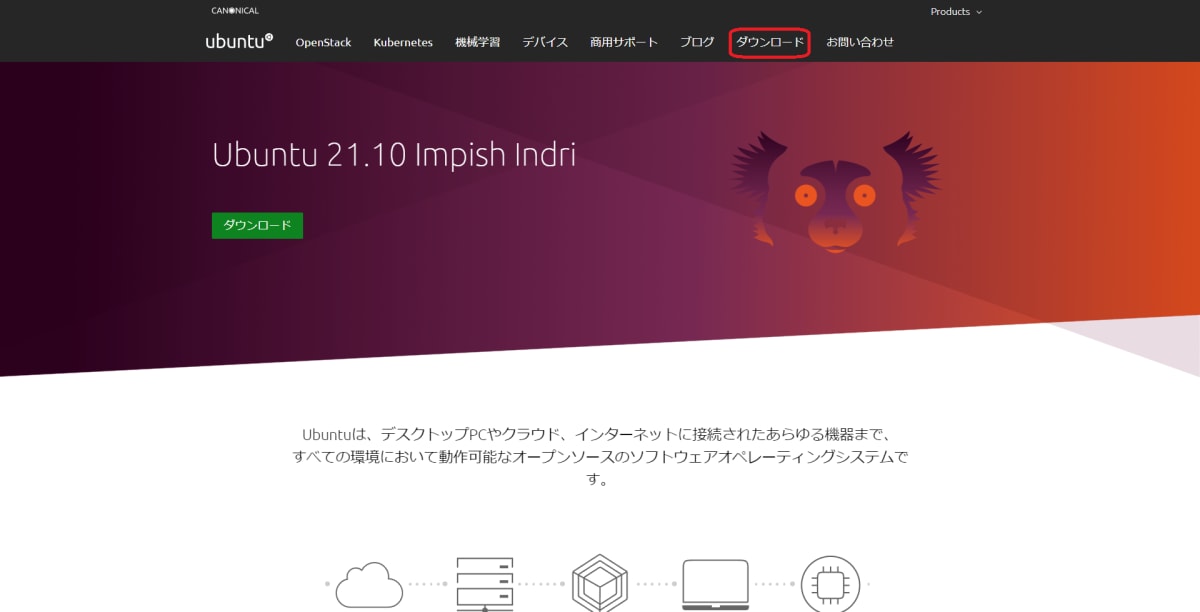Screen dimensions: 1200x612
Task: Click the Ubuntu 21.10 Impish Indri heading
Action: [x=394, y=155]
